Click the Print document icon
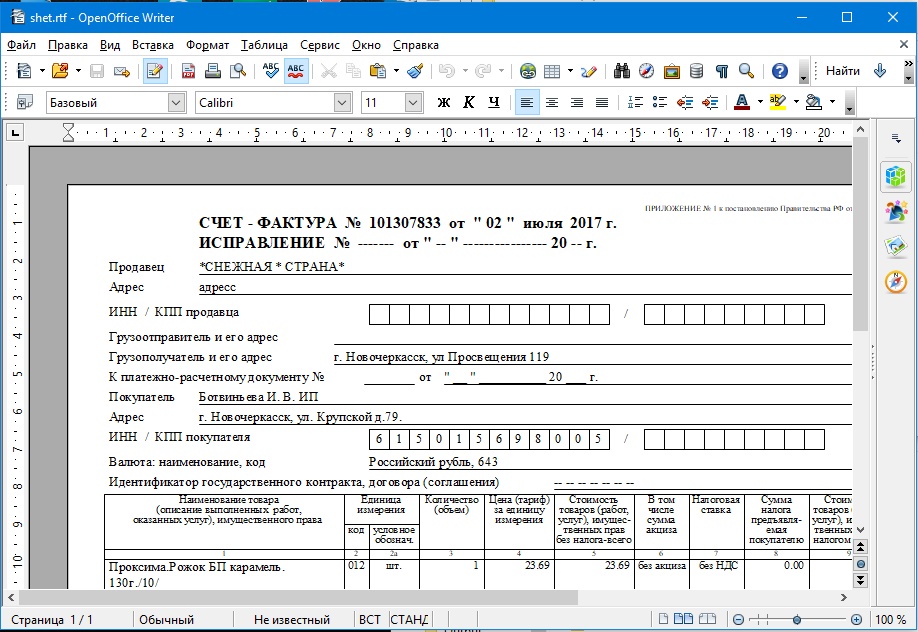This screenshot has height=632, width=918. (213, 71)
